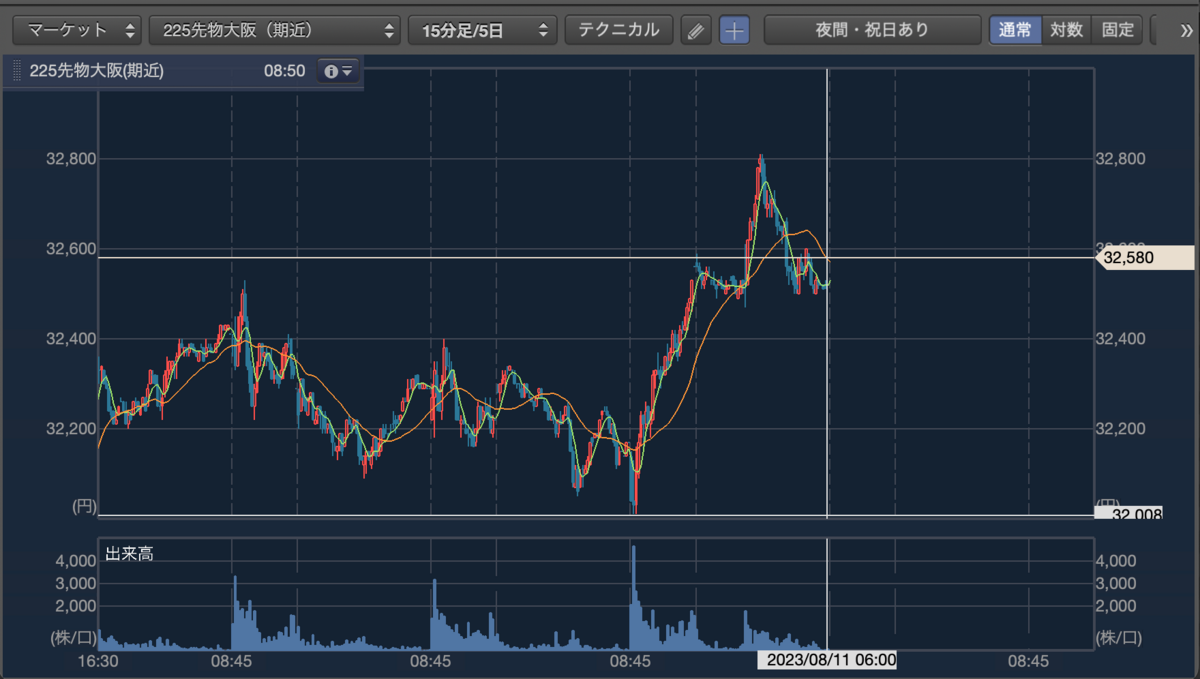Click the right-axis 32,800 price label
The height and width of the screenshot is (679, 1200).
(1121, 158)
